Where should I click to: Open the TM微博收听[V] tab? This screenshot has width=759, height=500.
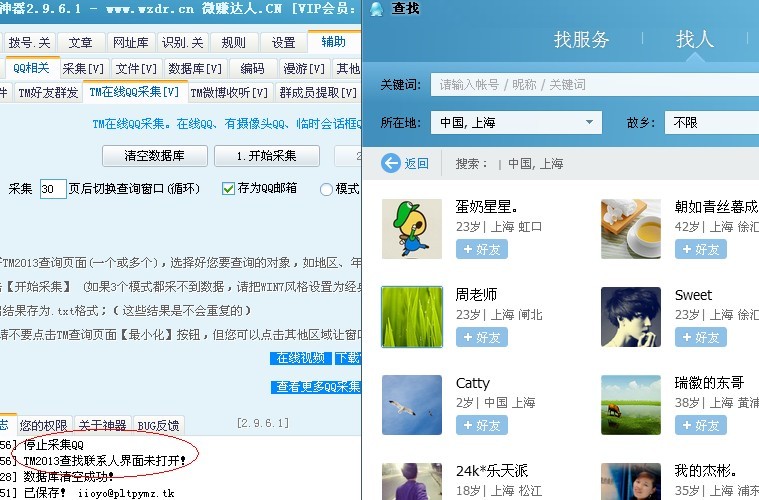[x=229, y=92]
